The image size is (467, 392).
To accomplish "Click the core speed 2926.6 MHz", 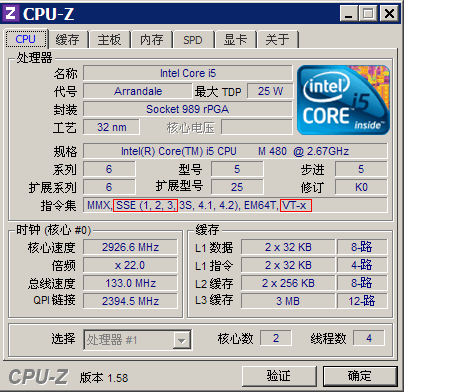I will tap(130, 247).
